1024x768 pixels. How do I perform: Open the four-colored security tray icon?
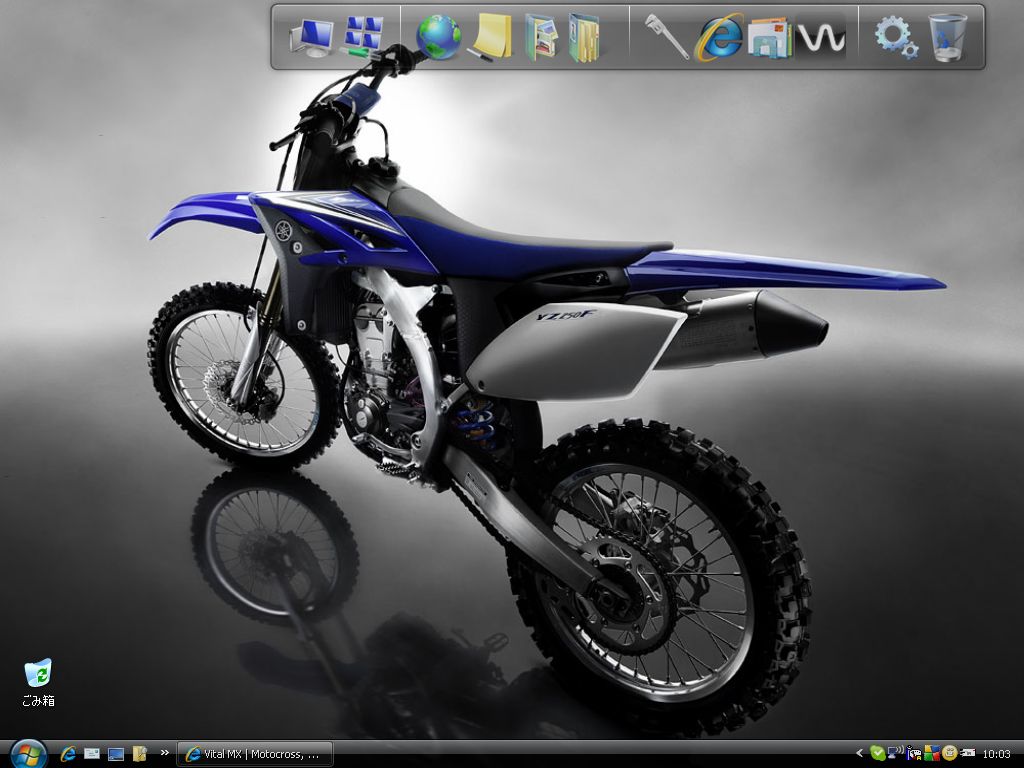[x=932, y=754]
